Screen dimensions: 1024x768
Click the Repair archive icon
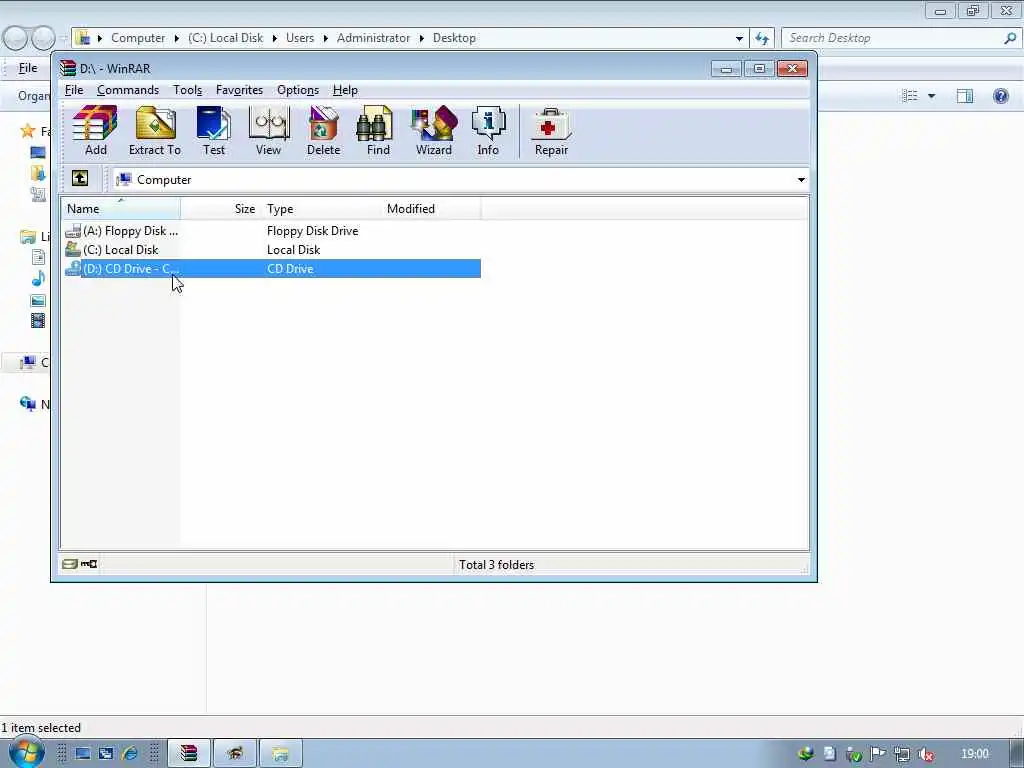tap(551, 131)
